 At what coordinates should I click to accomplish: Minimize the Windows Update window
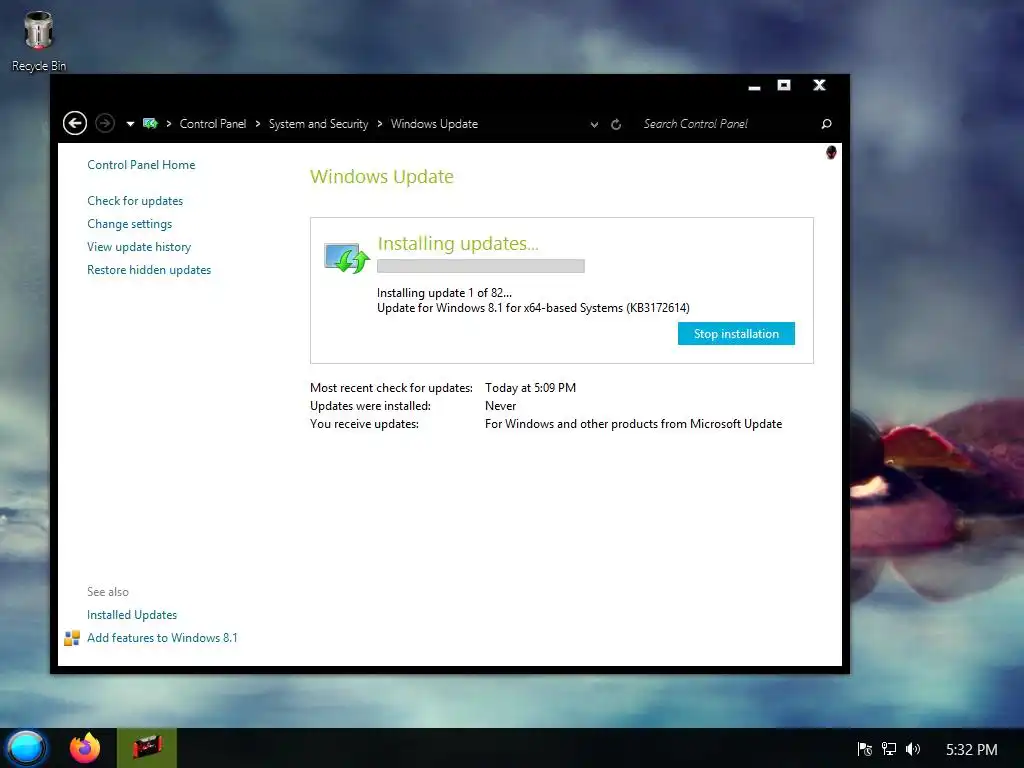[x=754, y=86]
